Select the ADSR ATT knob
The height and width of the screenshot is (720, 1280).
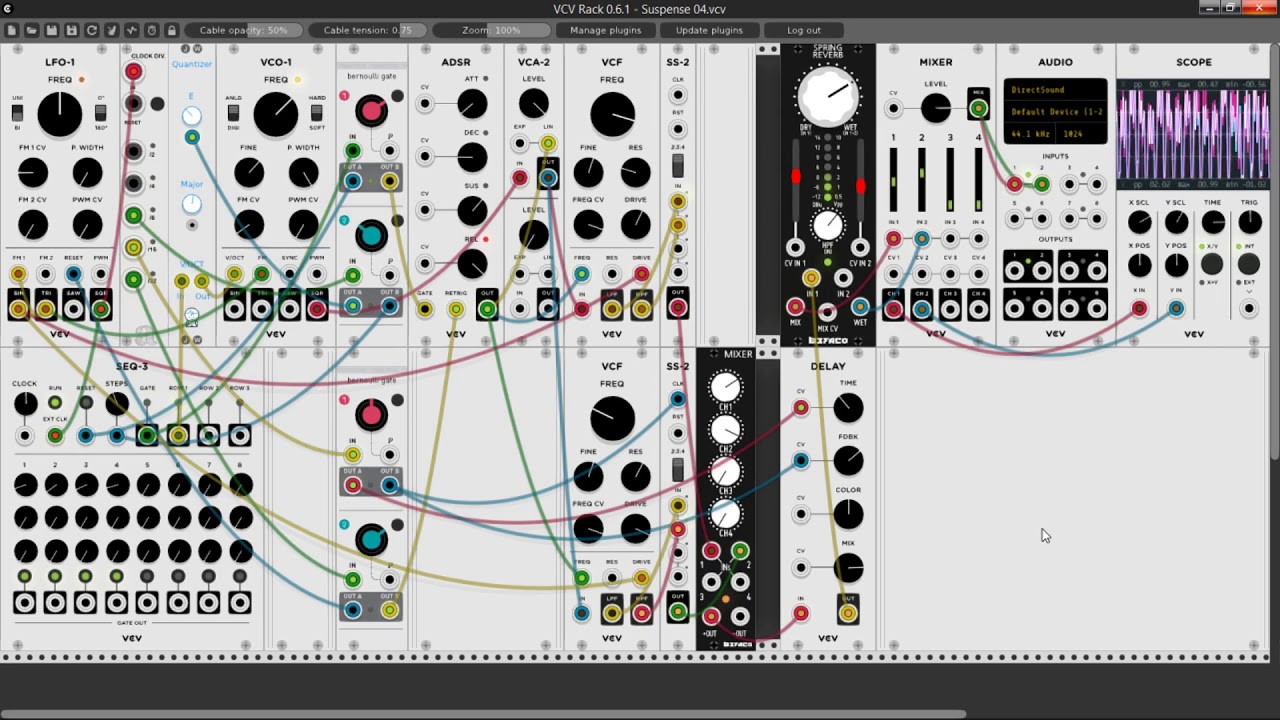point(472,103)
